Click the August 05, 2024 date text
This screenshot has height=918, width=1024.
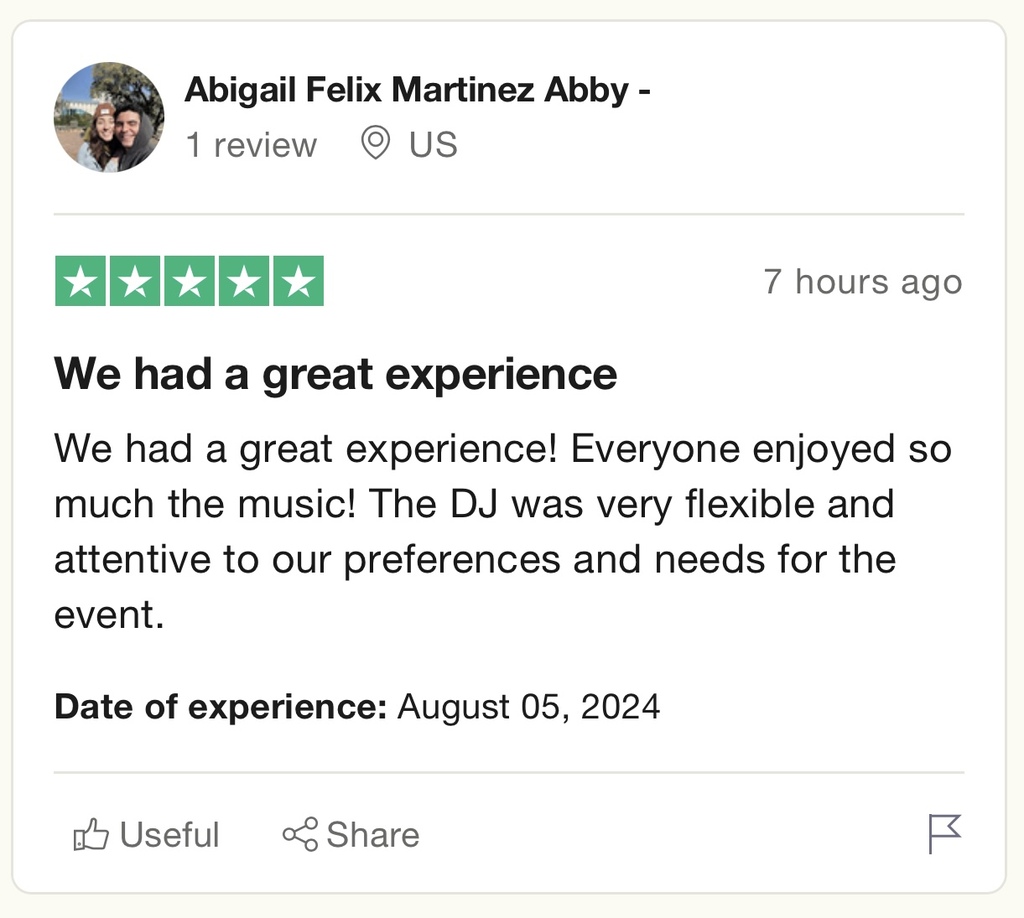point(528,706)
